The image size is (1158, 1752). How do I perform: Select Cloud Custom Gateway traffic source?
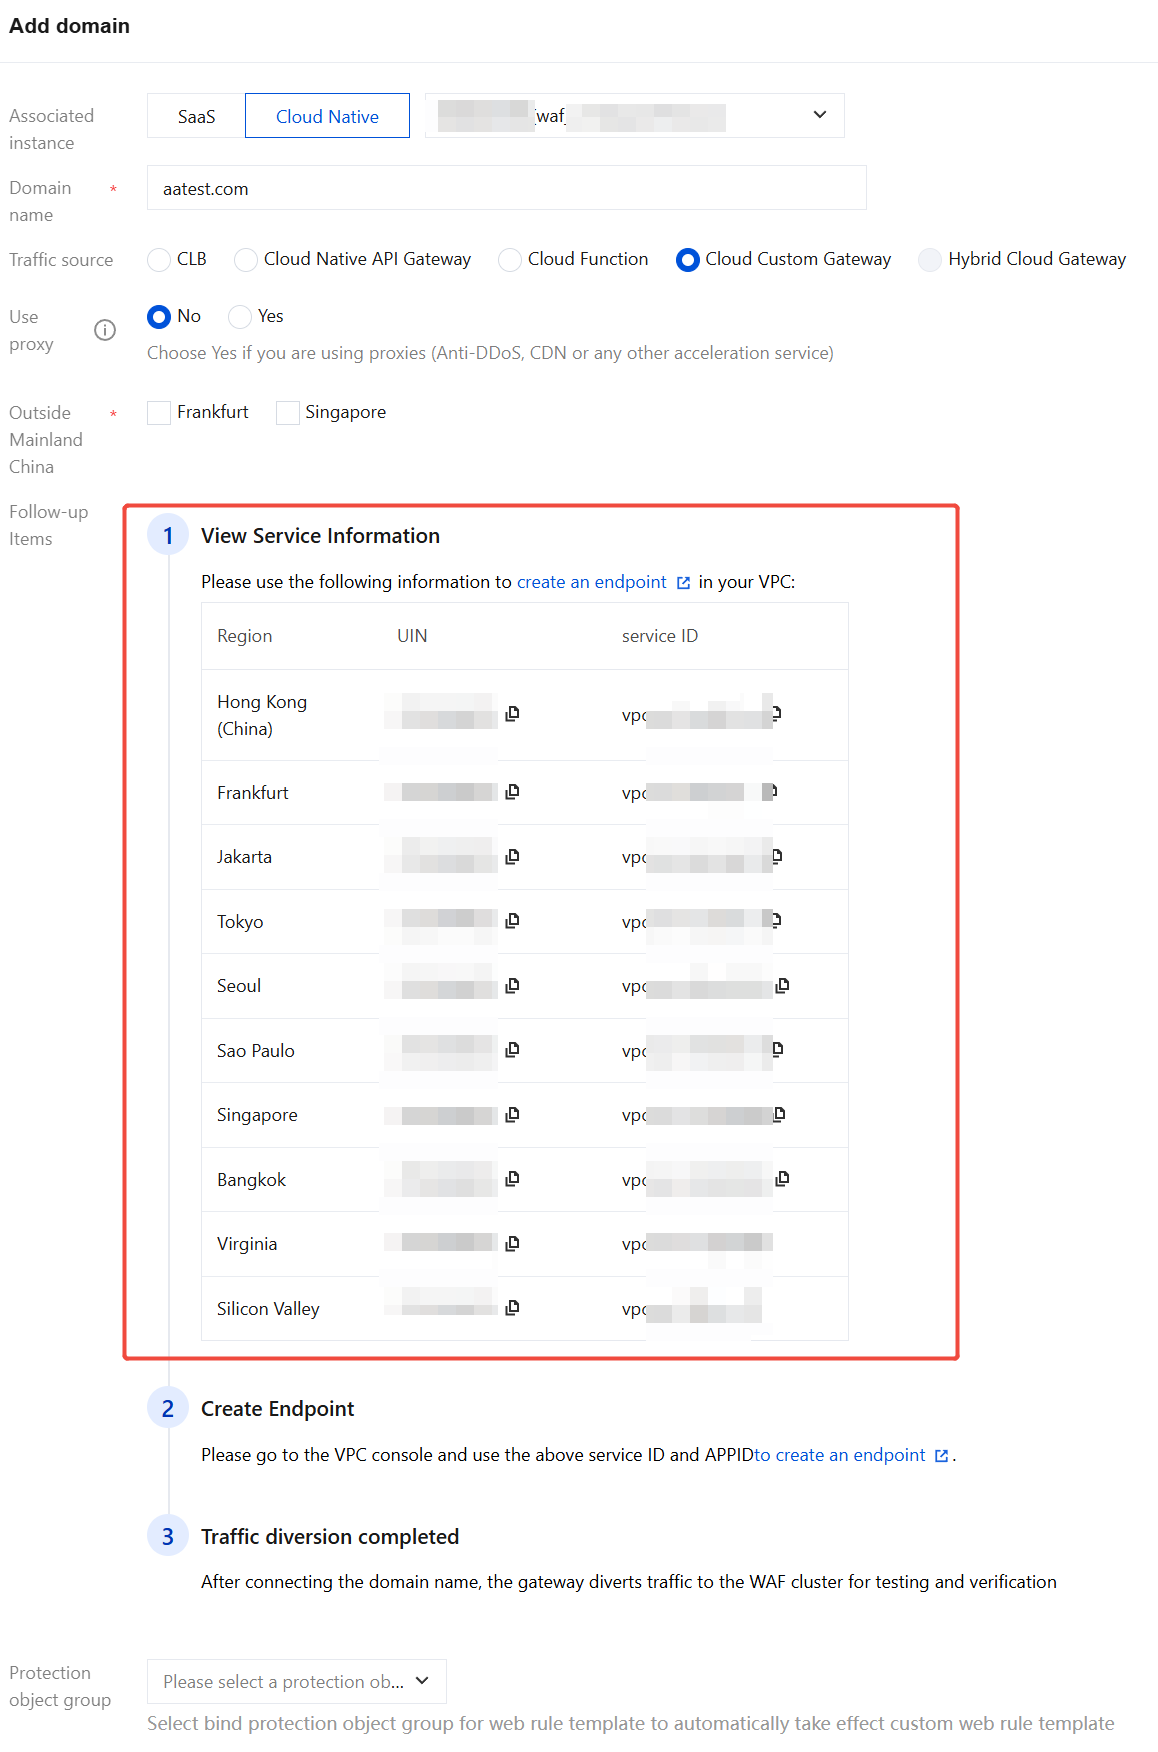[x=687, y=260]
